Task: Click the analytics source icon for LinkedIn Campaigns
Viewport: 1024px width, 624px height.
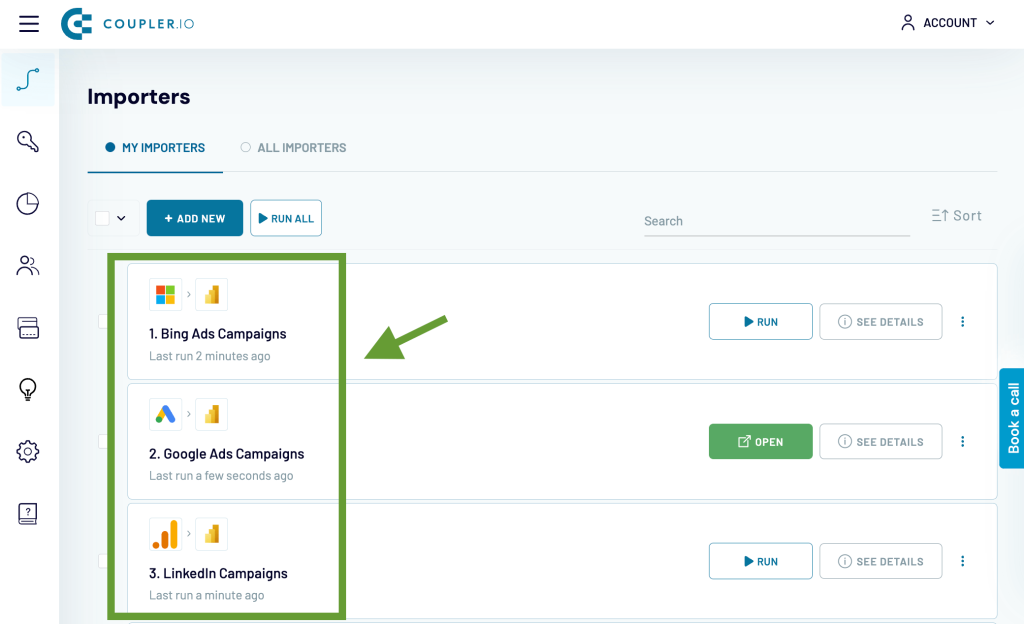Action: point(165,534)
